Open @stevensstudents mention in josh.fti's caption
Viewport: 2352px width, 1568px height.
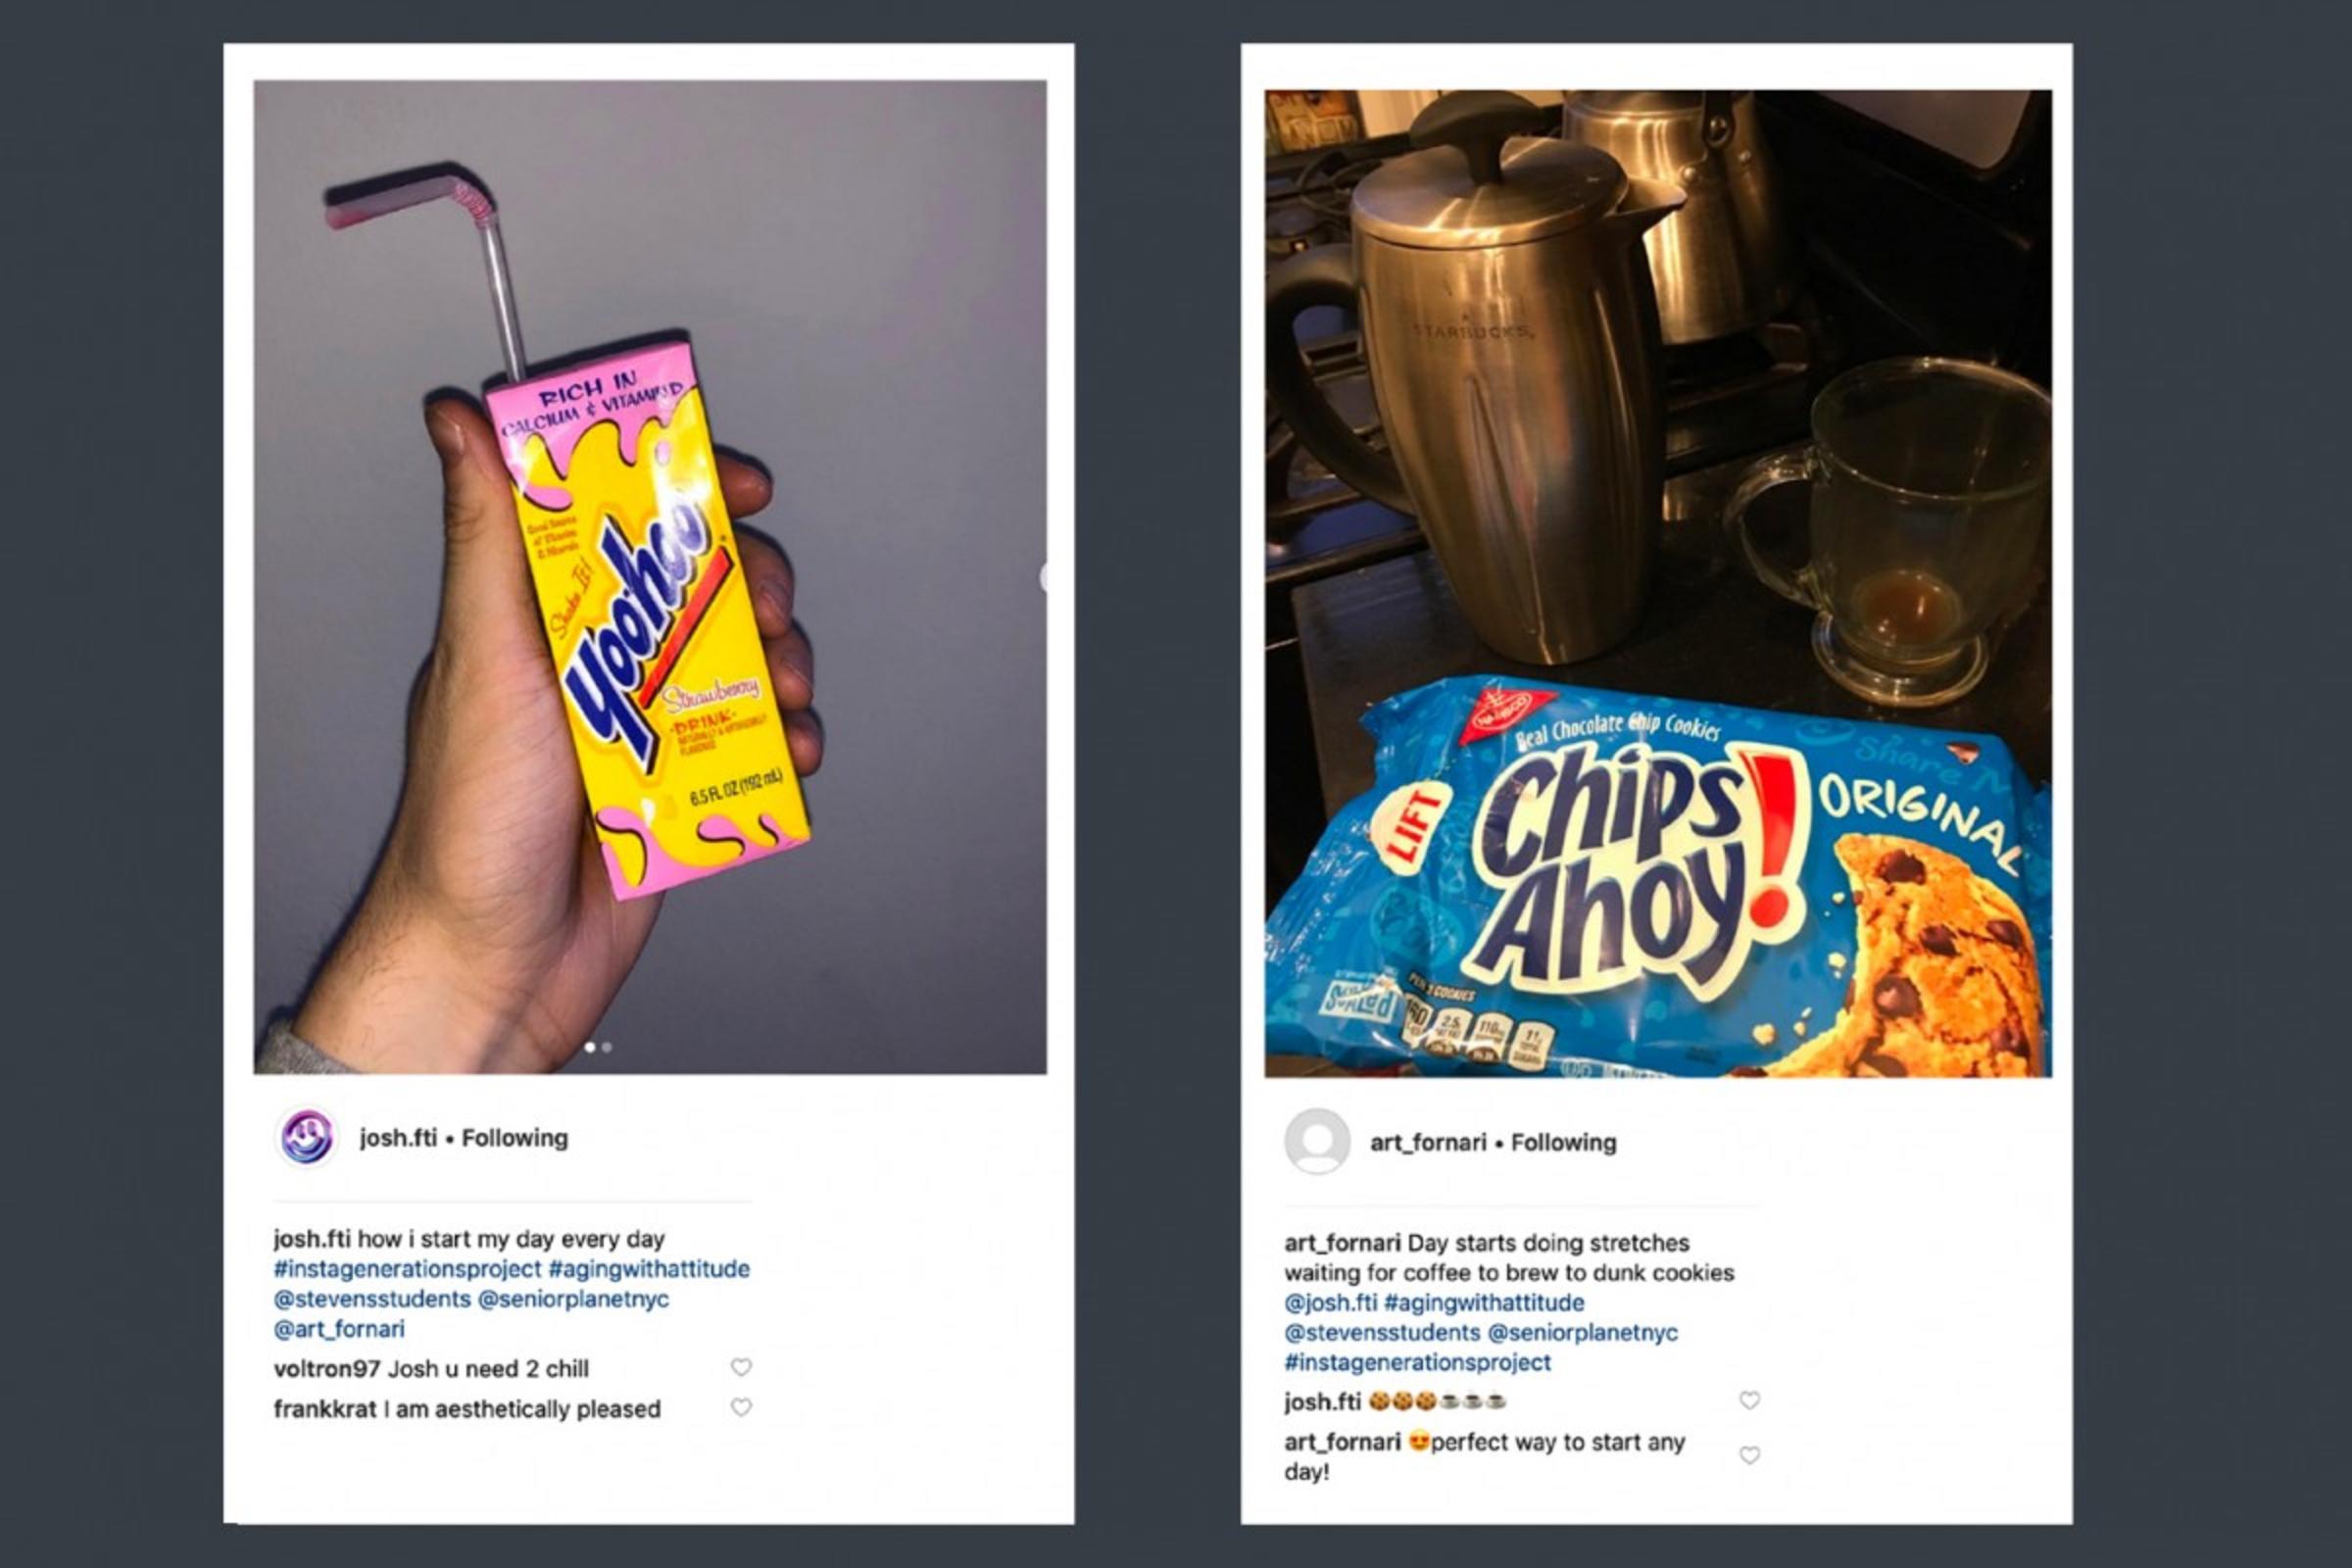coord(372,1299)
